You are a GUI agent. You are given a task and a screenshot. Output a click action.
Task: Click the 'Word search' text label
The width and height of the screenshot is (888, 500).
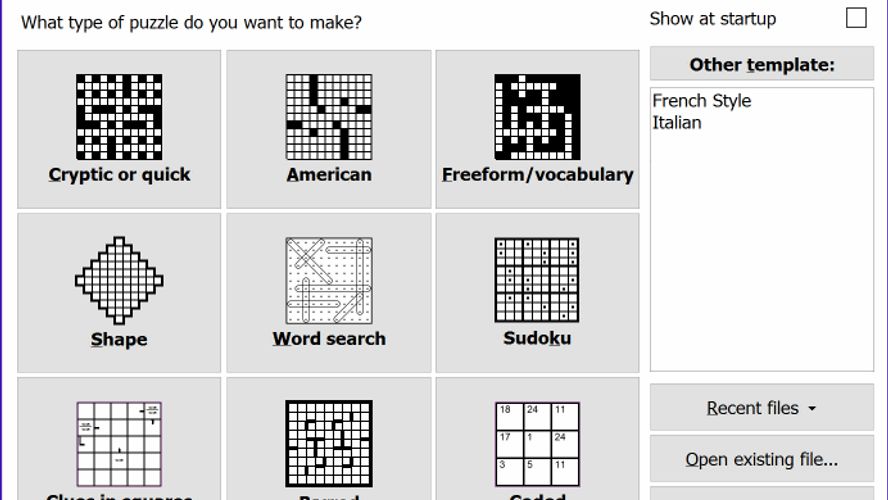pyautogui.click(x=329, y=339)
